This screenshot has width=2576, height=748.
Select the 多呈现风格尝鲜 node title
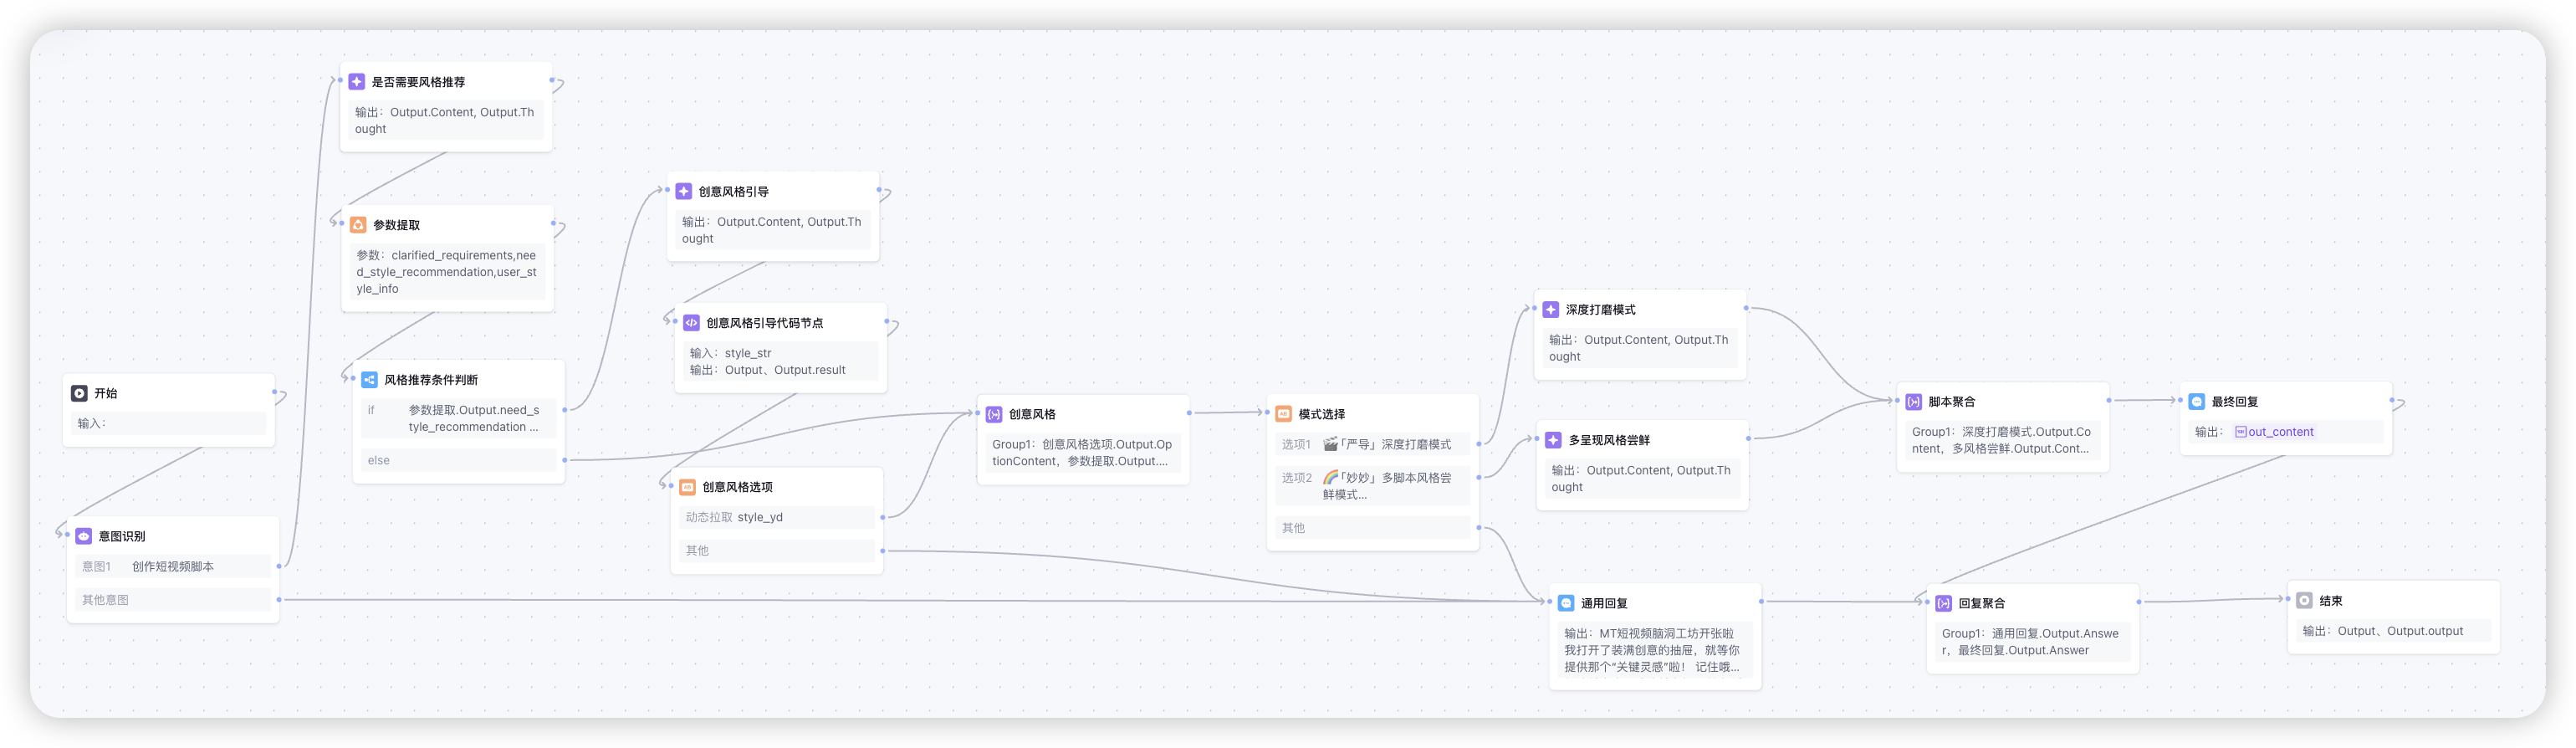pyautogui.click(x=1609, y=440)
